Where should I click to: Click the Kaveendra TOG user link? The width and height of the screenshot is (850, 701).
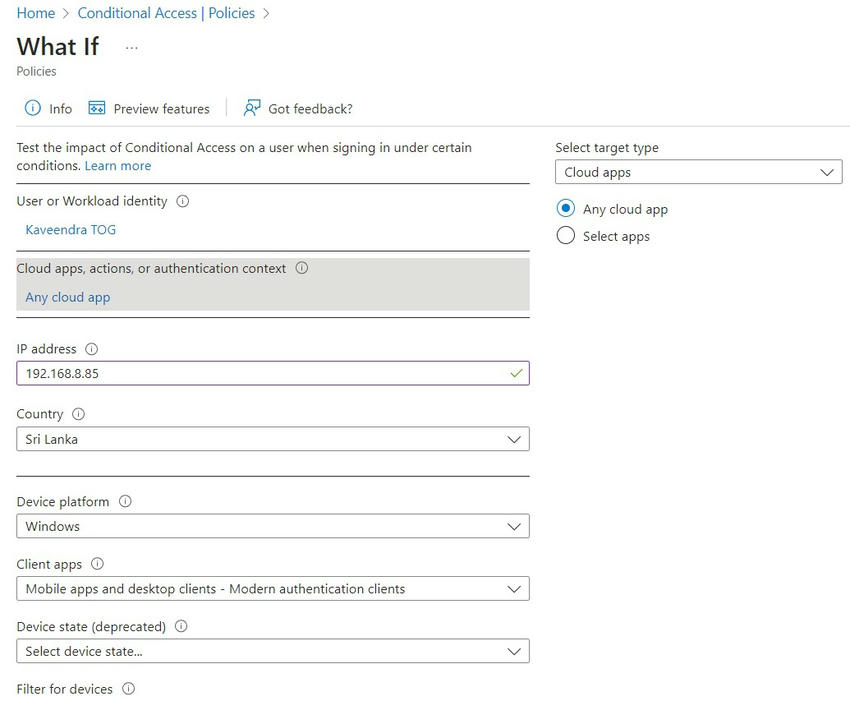pos(70,229)
